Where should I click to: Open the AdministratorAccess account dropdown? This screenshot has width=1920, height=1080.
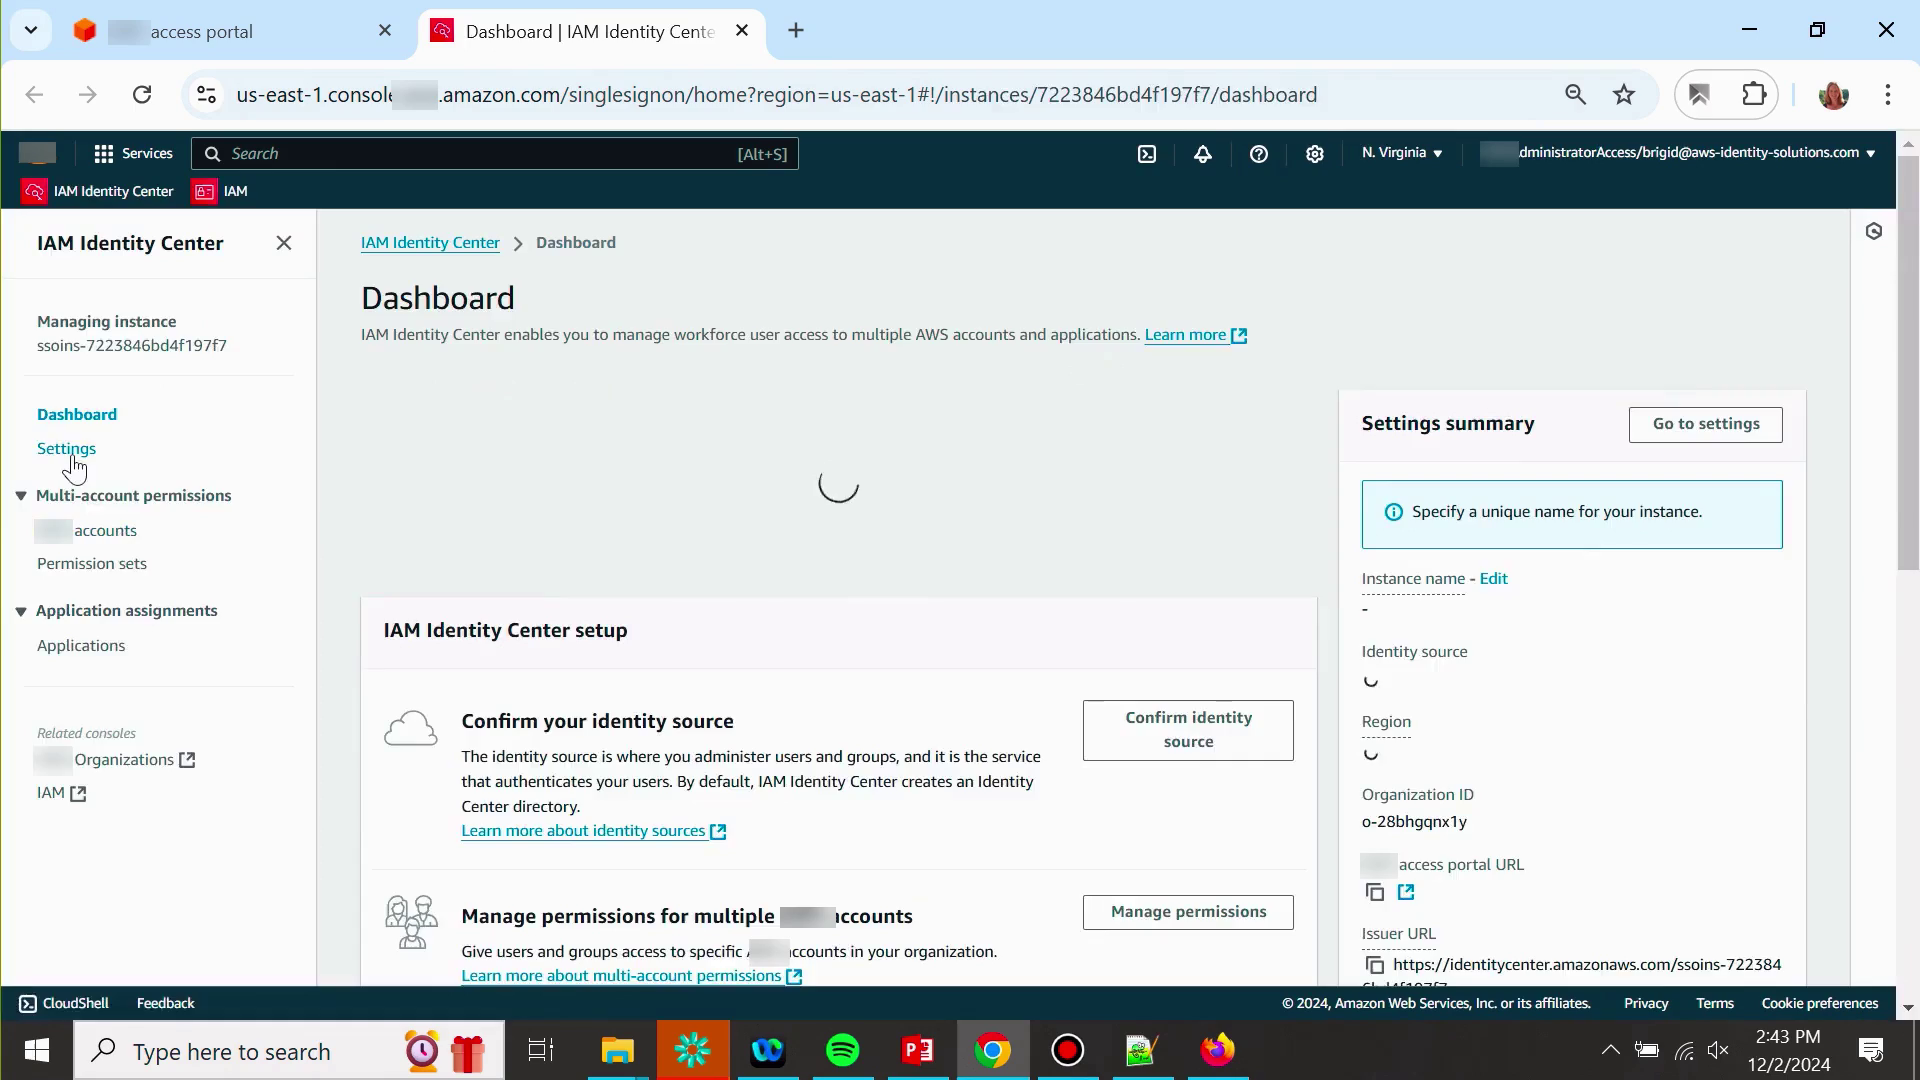[1678, 153]
